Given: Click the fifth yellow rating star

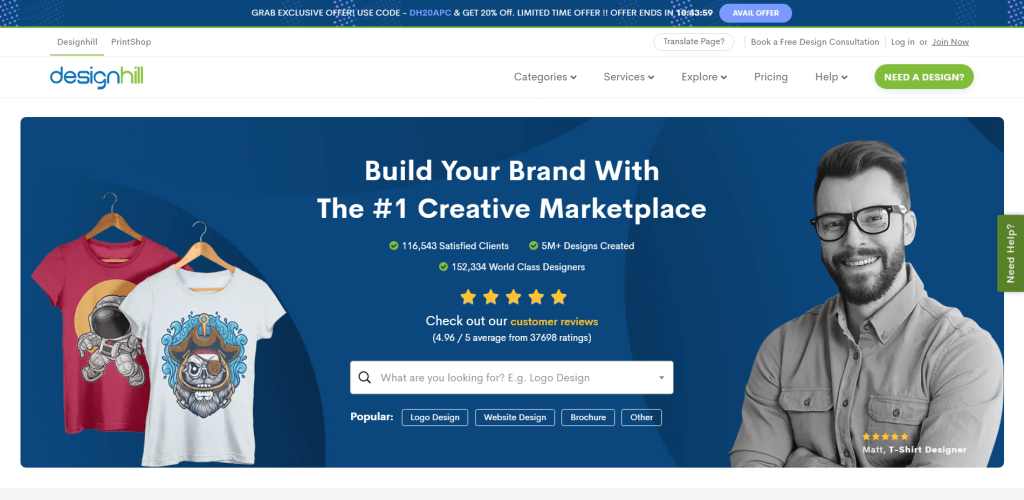Looking at the screenshot, I should pos(558,298).
